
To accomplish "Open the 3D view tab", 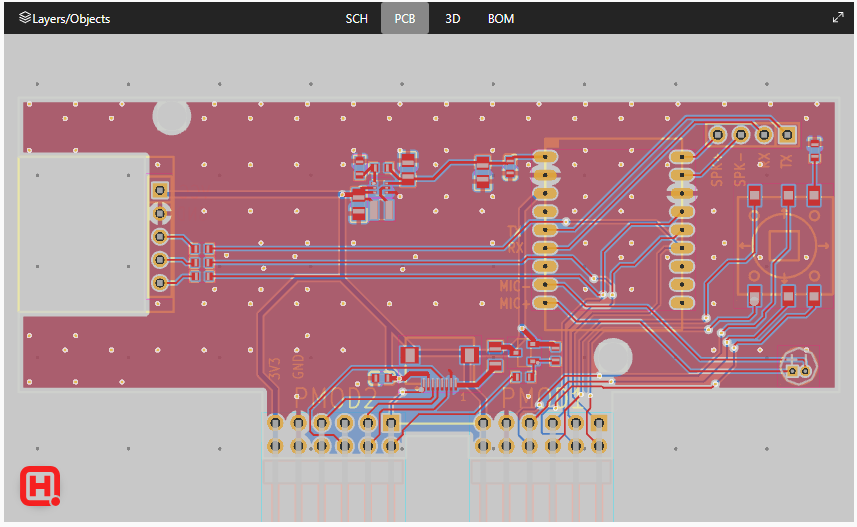I will 453,19.
